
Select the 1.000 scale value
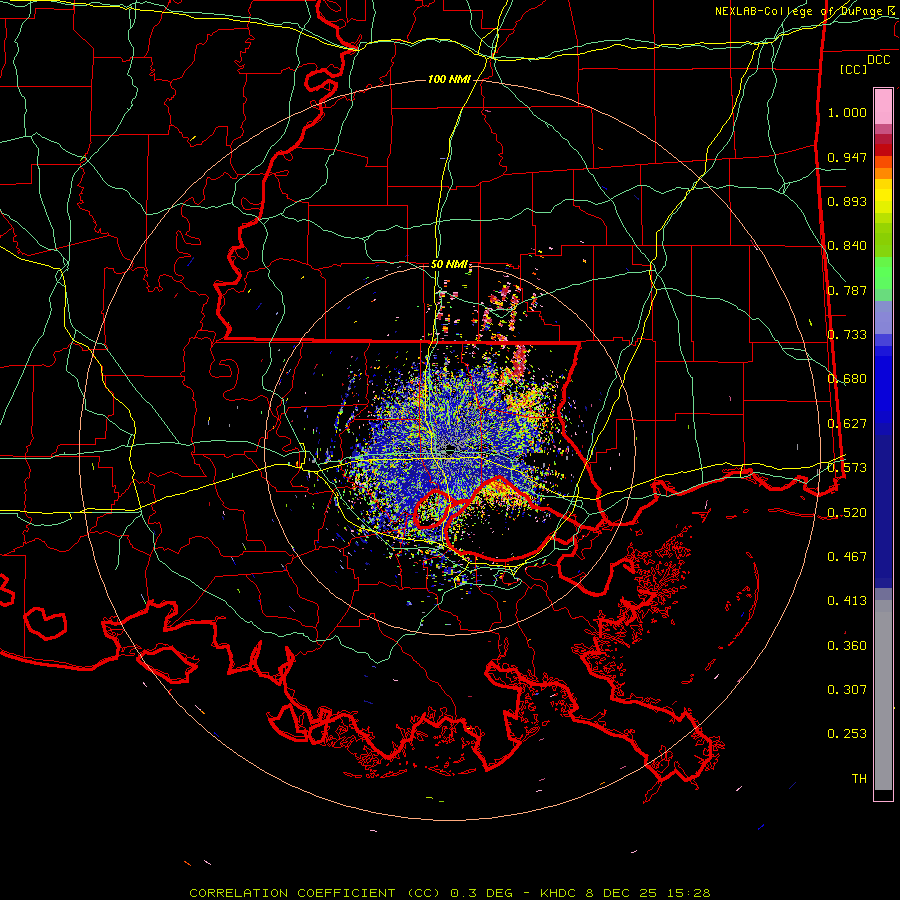coord(847,112)
